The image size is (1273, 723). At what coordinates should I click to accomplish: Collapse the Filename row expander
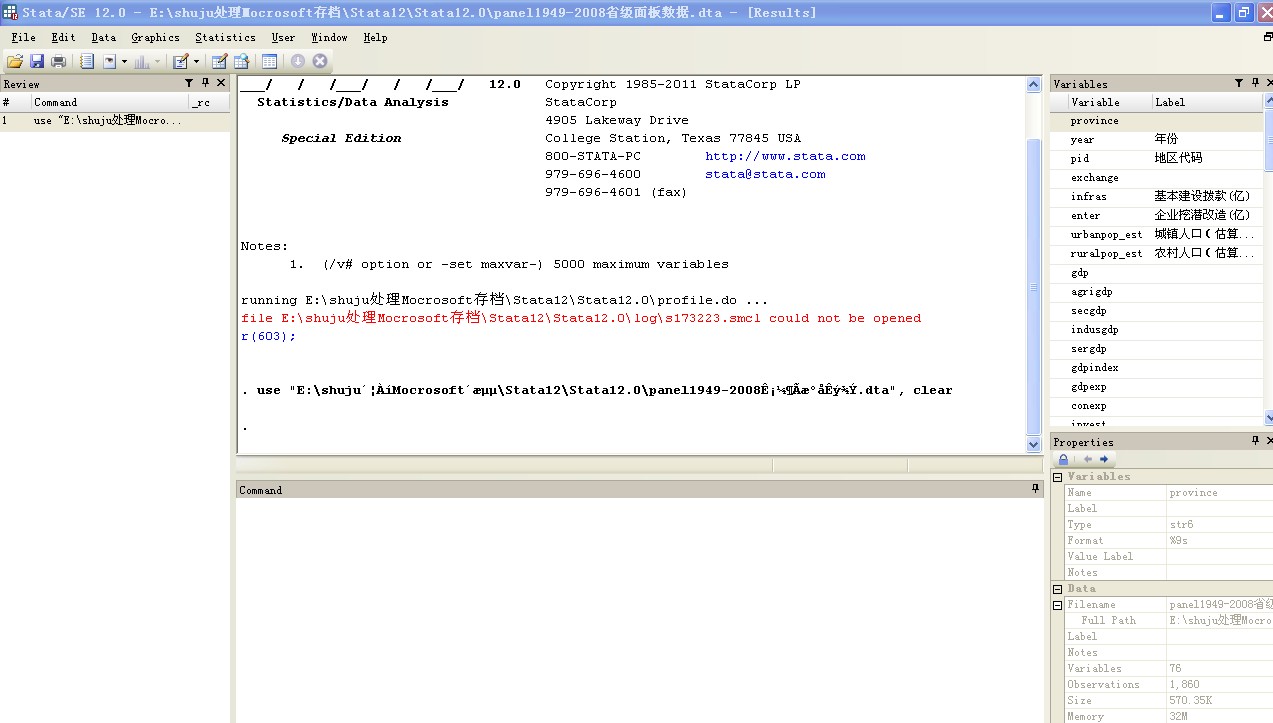point(1057,605)
